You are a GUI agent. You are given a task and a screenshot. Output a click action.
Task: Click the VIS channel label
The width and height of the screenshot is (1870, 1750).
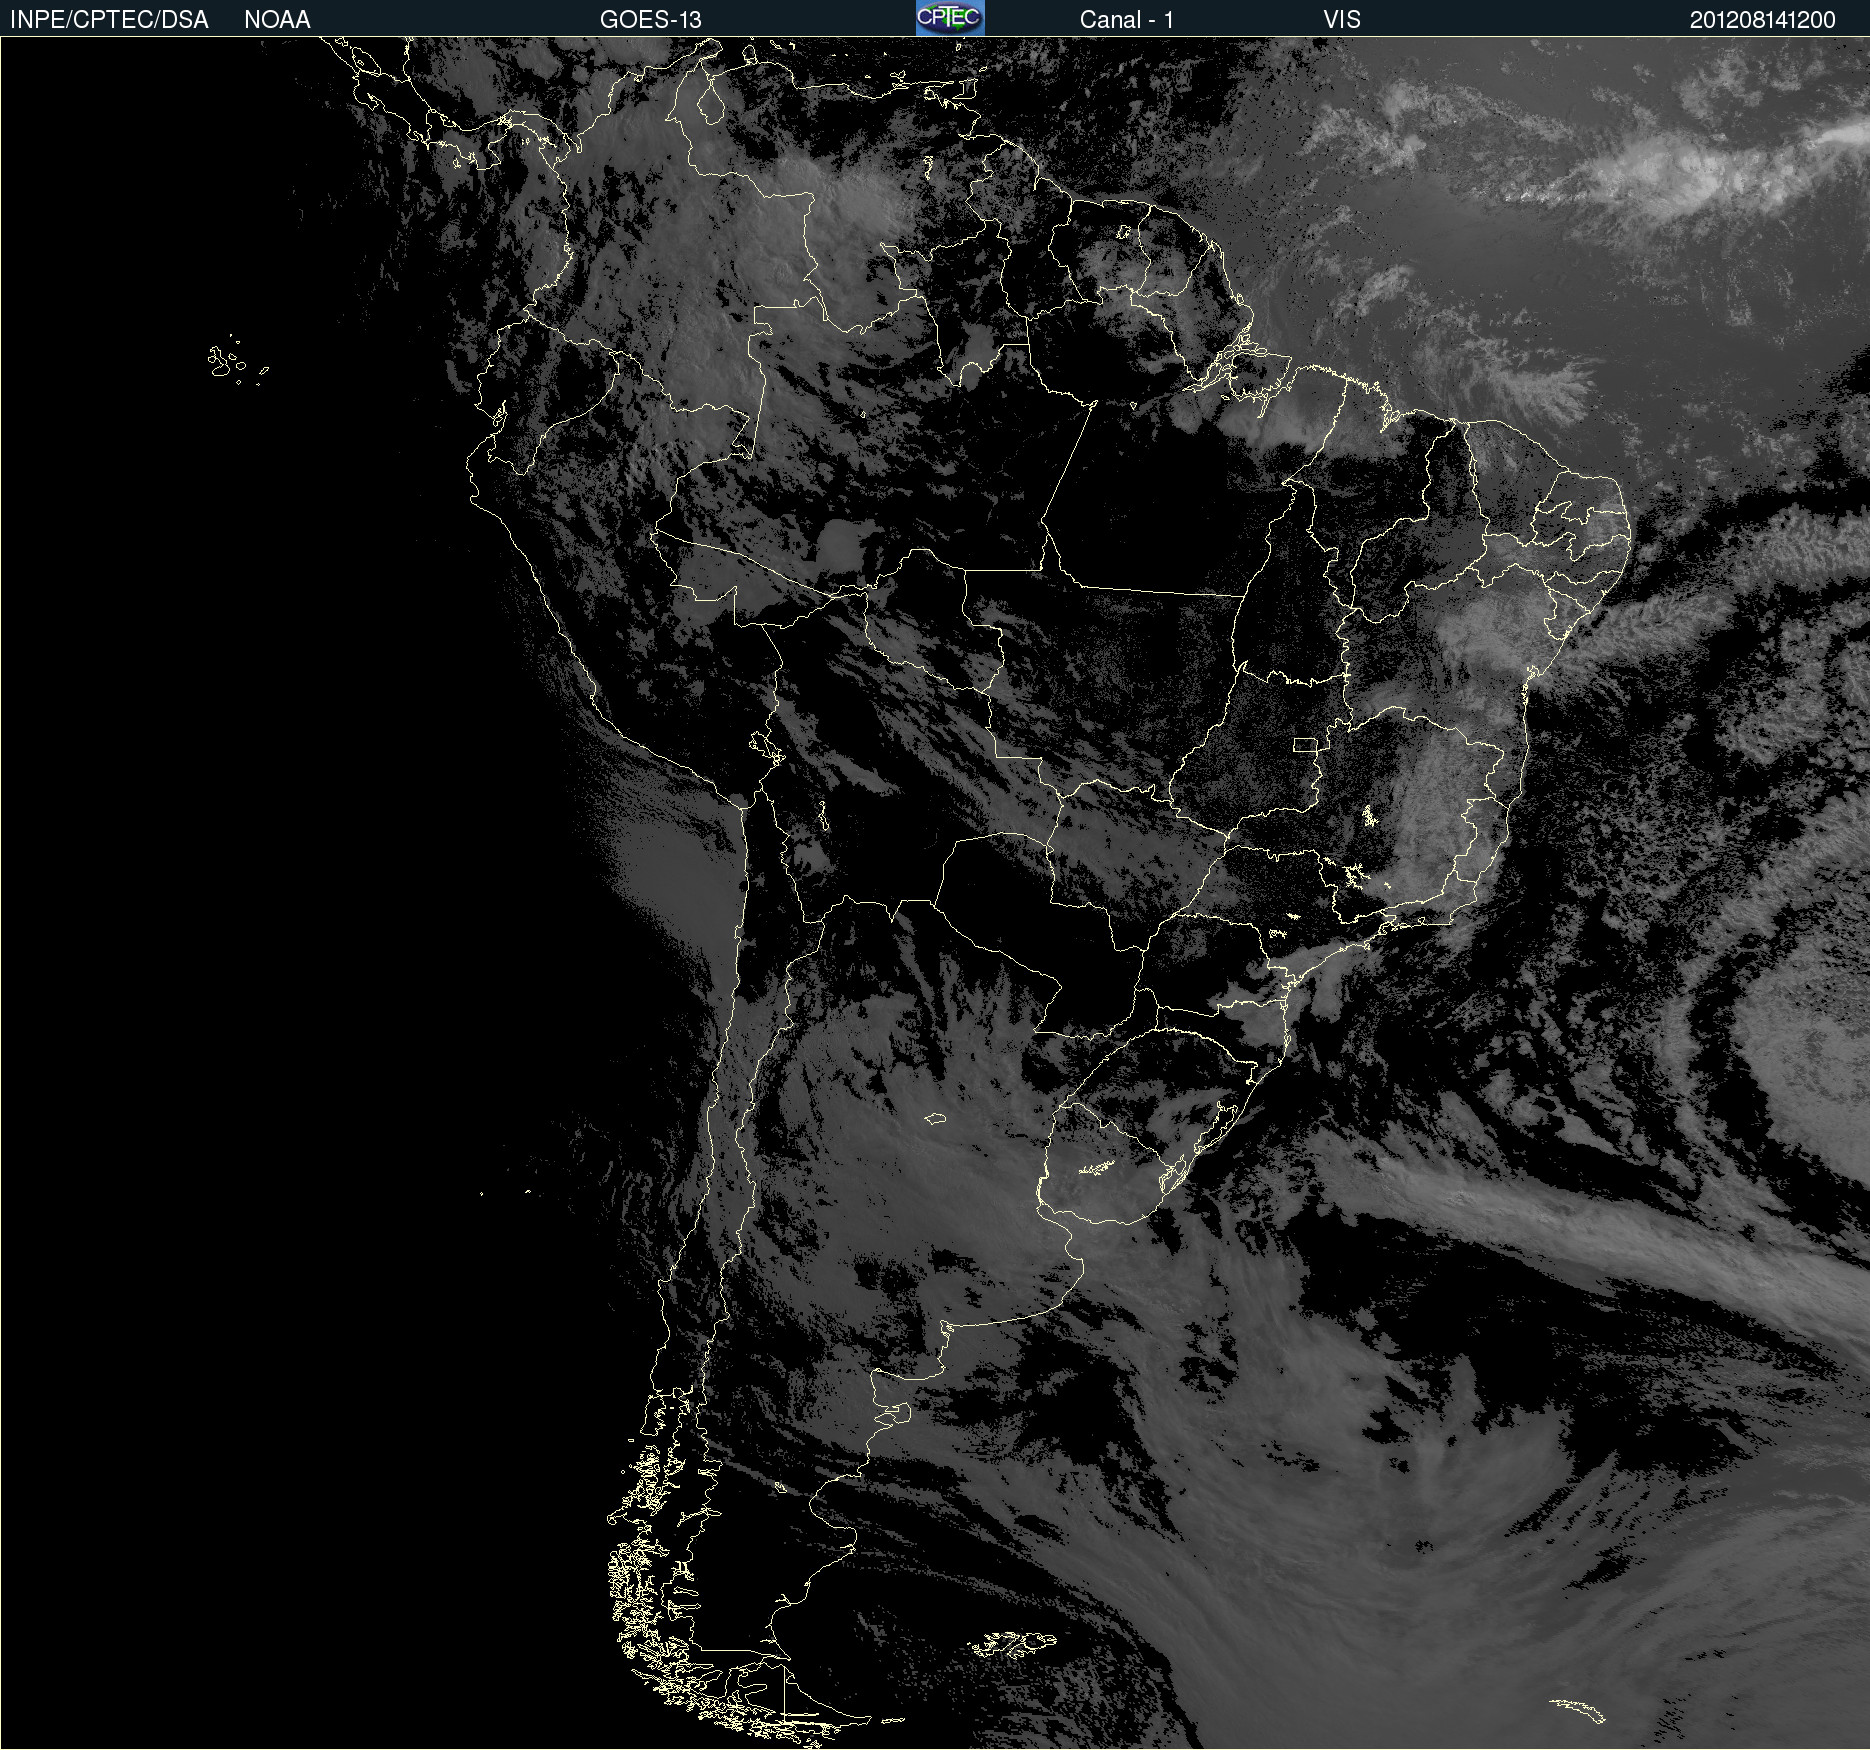click(1342, 20)
